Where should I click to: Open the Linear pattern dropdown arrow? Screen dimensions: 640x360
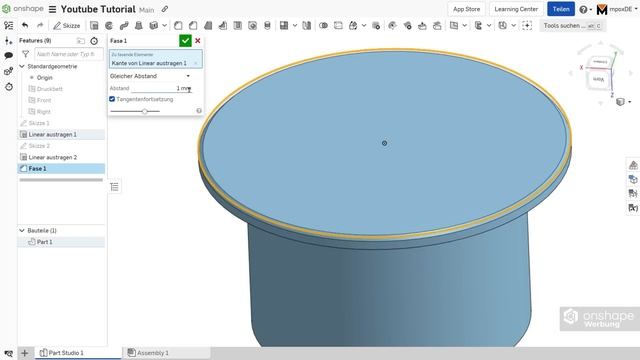pyautogui.click(x=295, y=26)
